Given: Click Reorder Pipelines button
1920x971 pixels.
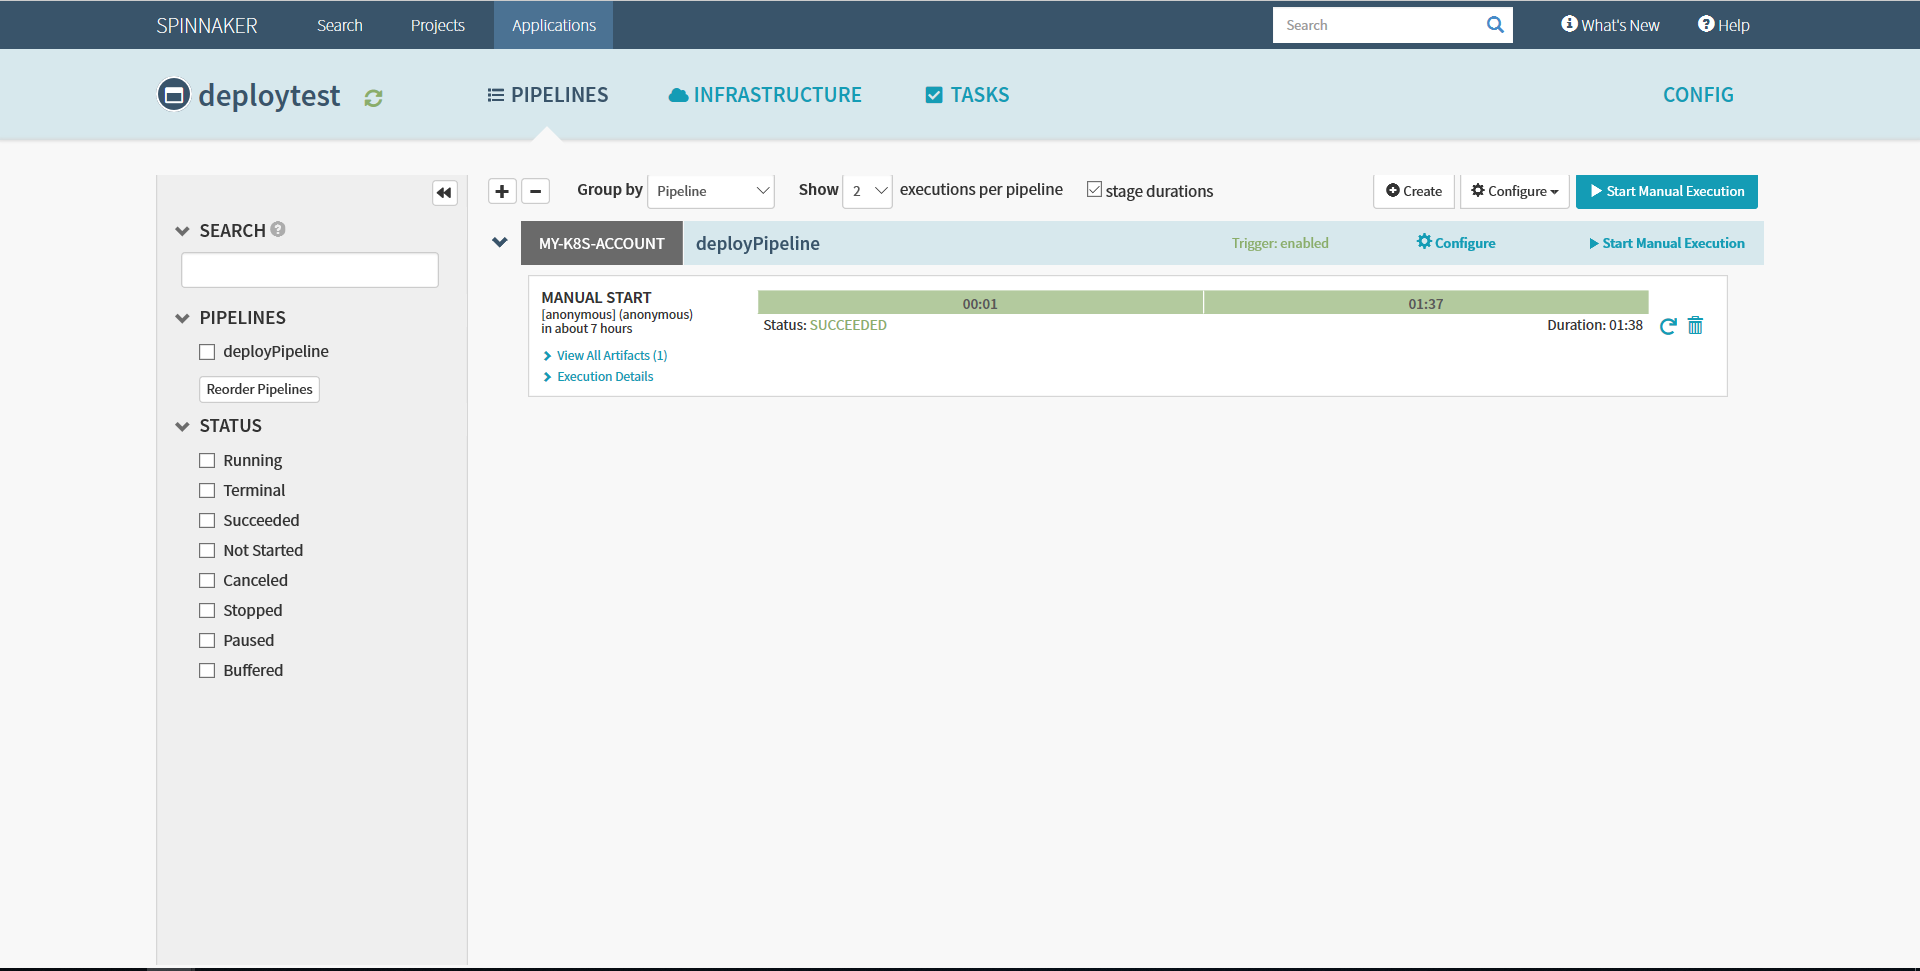Looking at the screenshot, I should pos(259,389).
